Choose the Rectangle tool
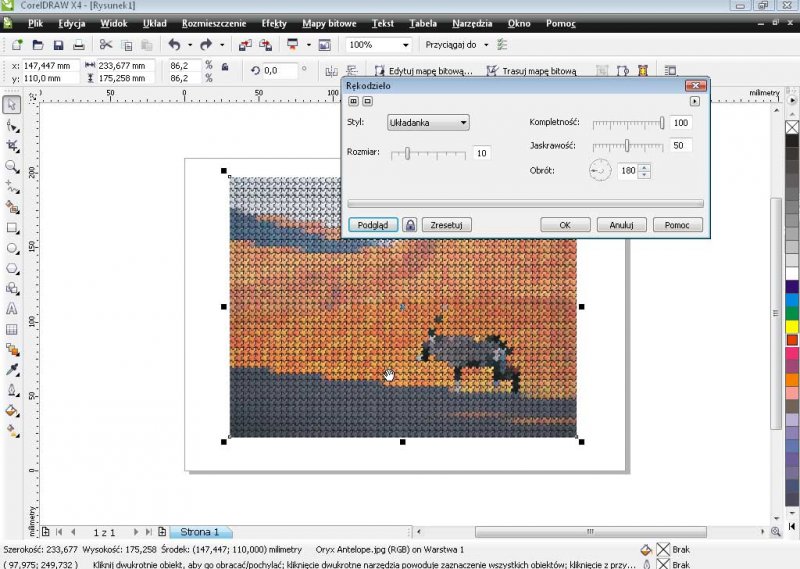This screenshot has height=569, width=800. tap(12, 227)
